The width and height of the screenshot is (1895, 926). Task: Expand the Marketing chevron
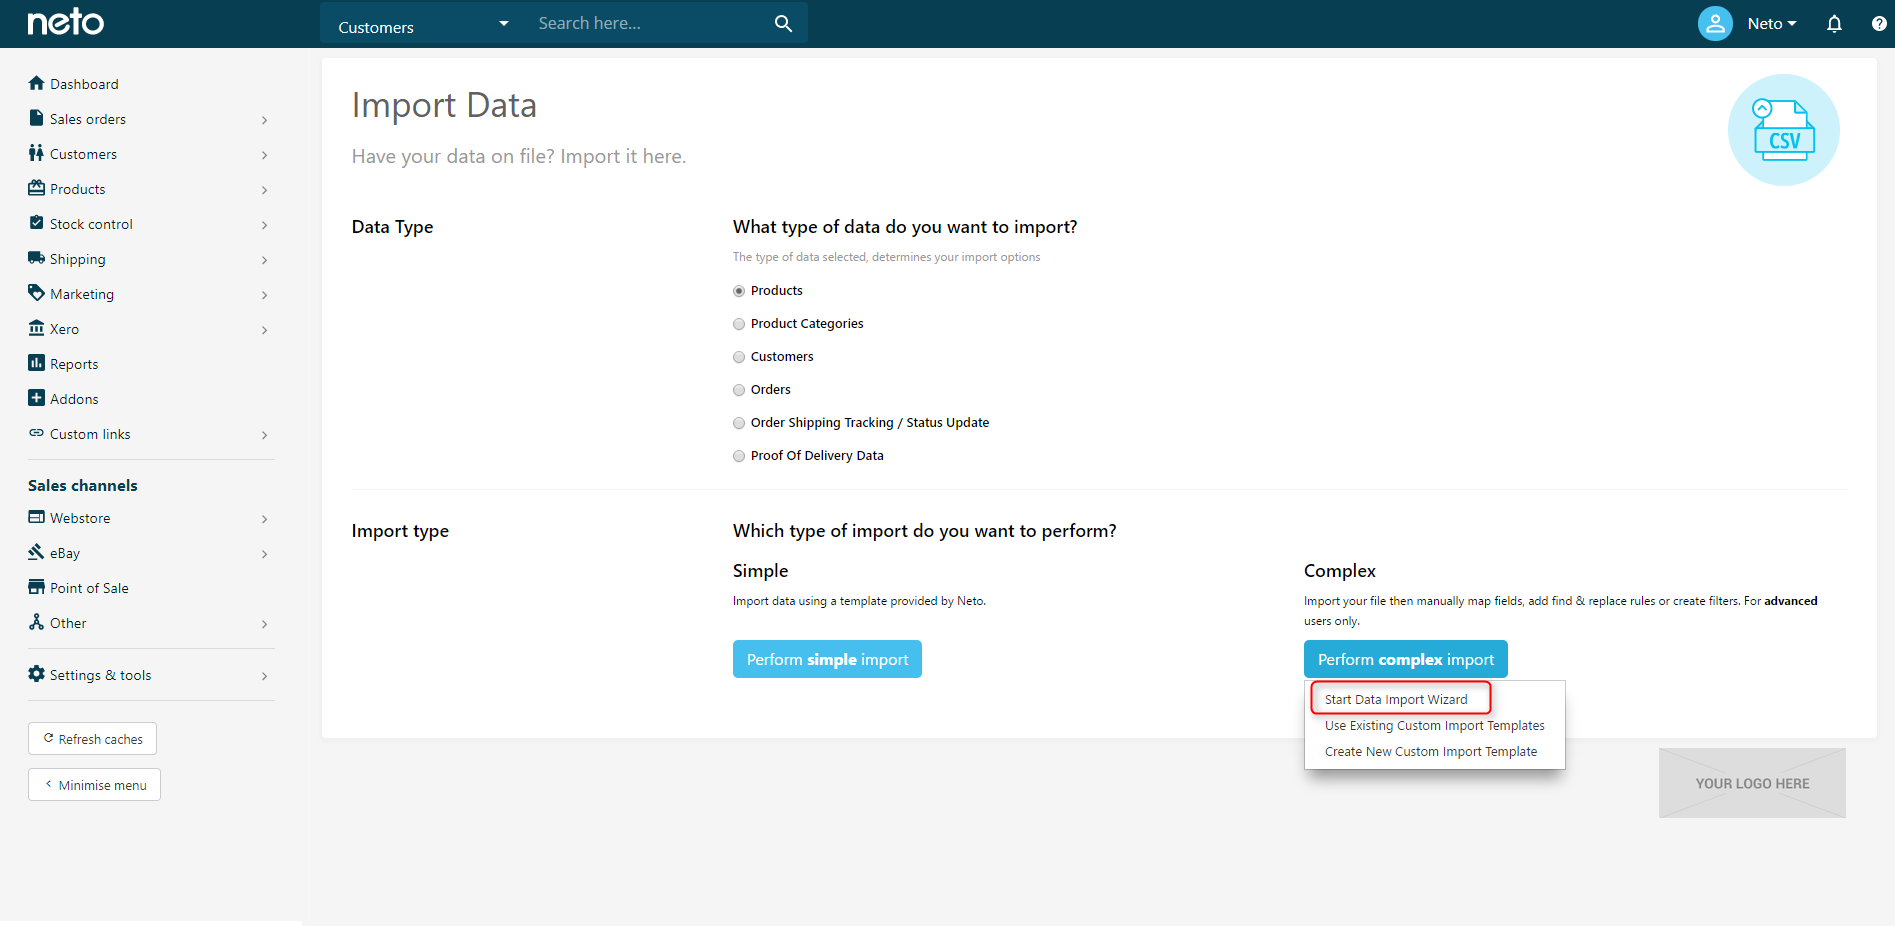click(x=264, y=295)
